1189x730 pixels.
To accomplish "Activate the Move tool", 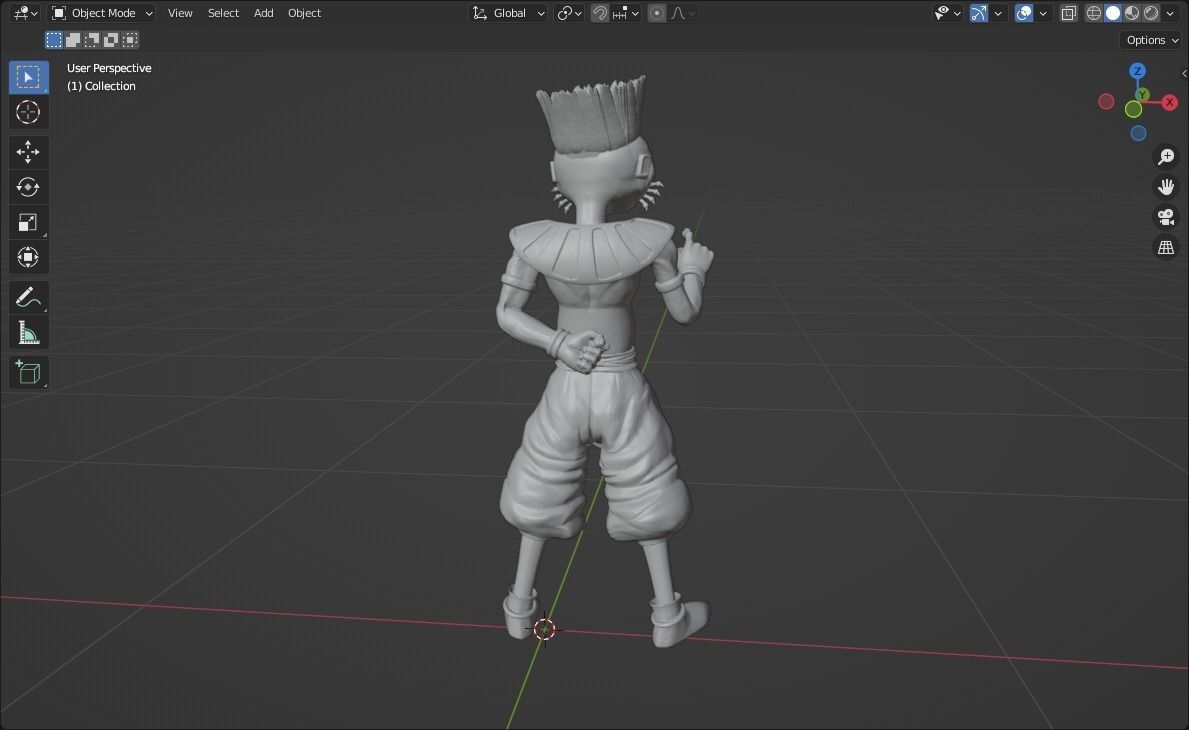I will (28, 152).
